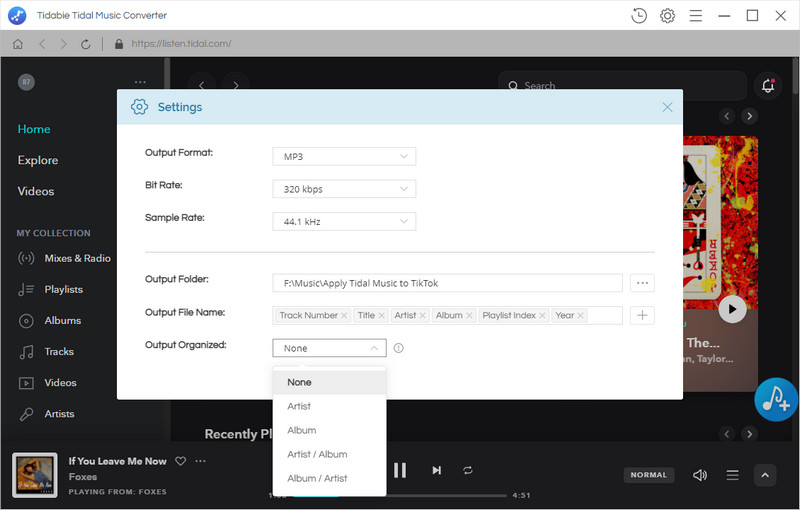
Task: Open the hamburger menu in title bar
Action: point(695,16)
